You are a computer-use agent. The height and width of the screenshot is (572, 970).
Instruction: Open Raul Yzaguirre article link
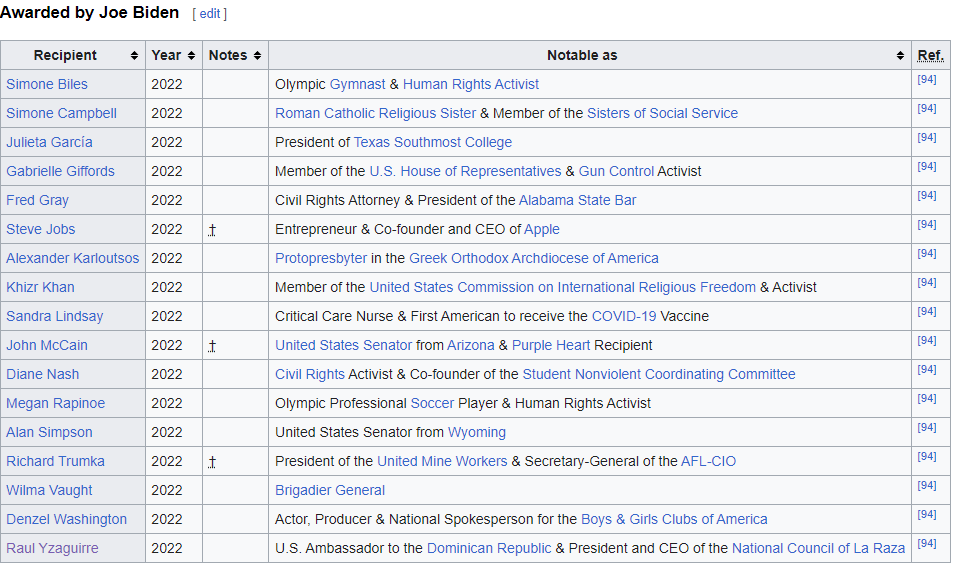tap(53, 549)
